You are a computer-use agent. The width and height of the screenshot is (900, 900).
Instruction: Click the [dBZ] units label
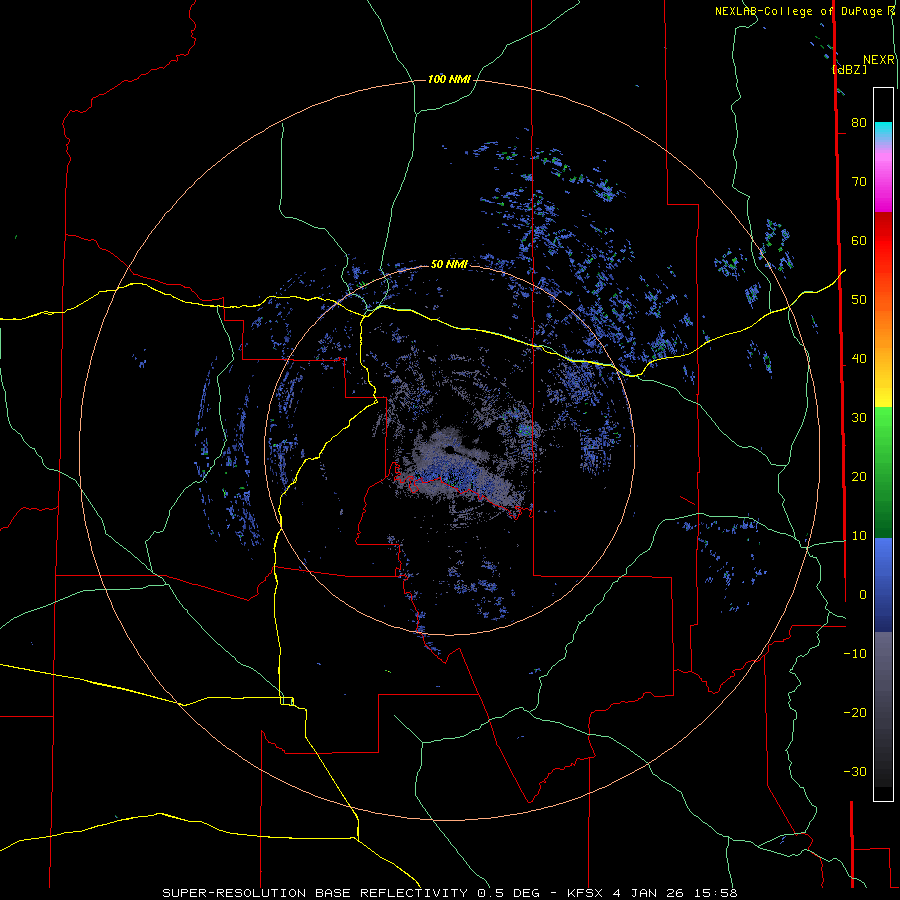click(849, 69)
